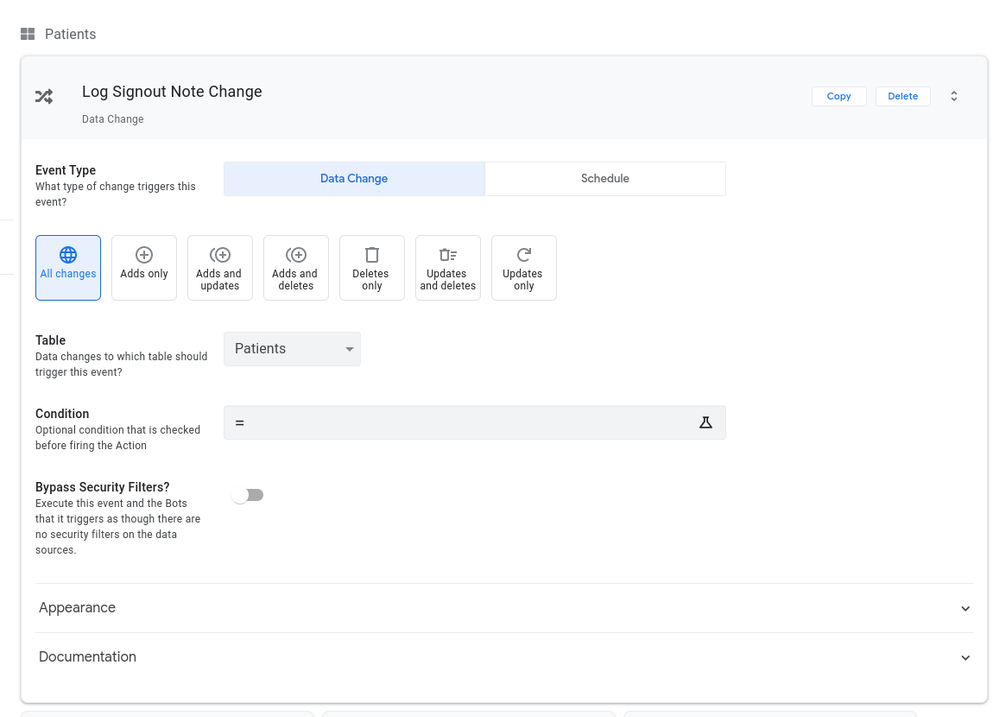
Task: Pick the Deletes only option
Action: tap(371, 268)
